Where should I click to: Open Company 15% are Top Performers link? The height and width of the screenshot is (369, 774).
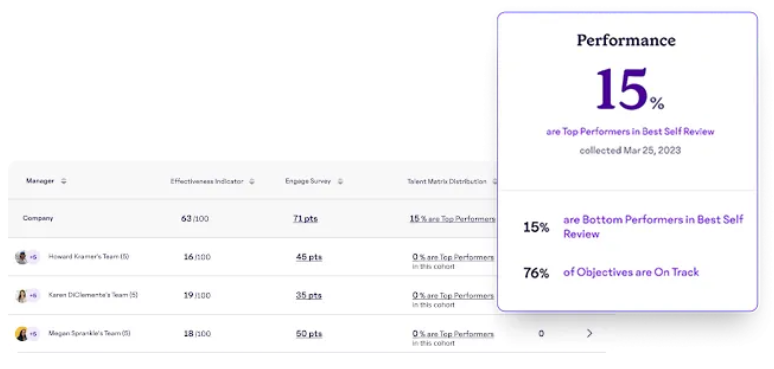[452, 219]
